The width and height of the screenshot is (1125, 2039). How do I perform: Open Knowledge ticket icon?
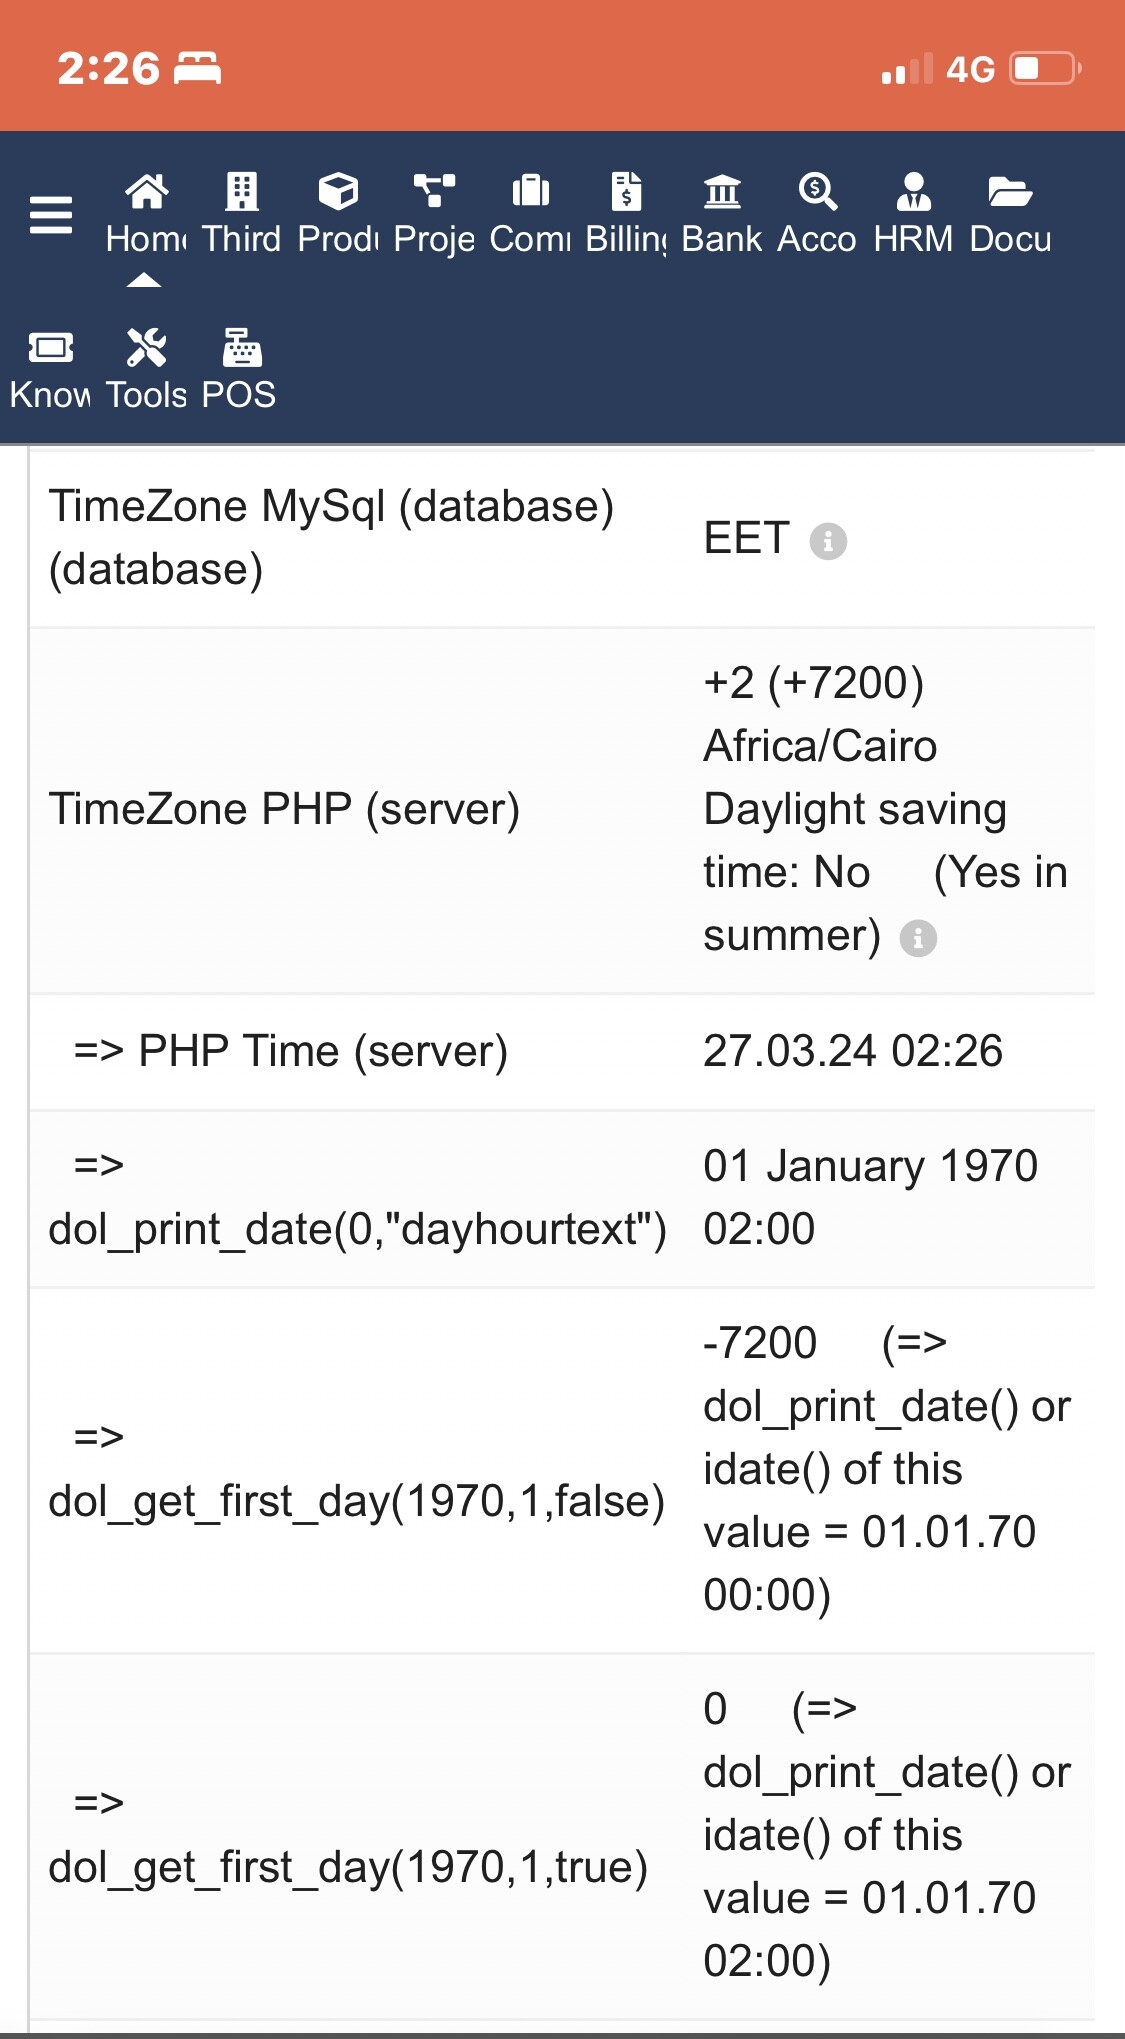50,348
